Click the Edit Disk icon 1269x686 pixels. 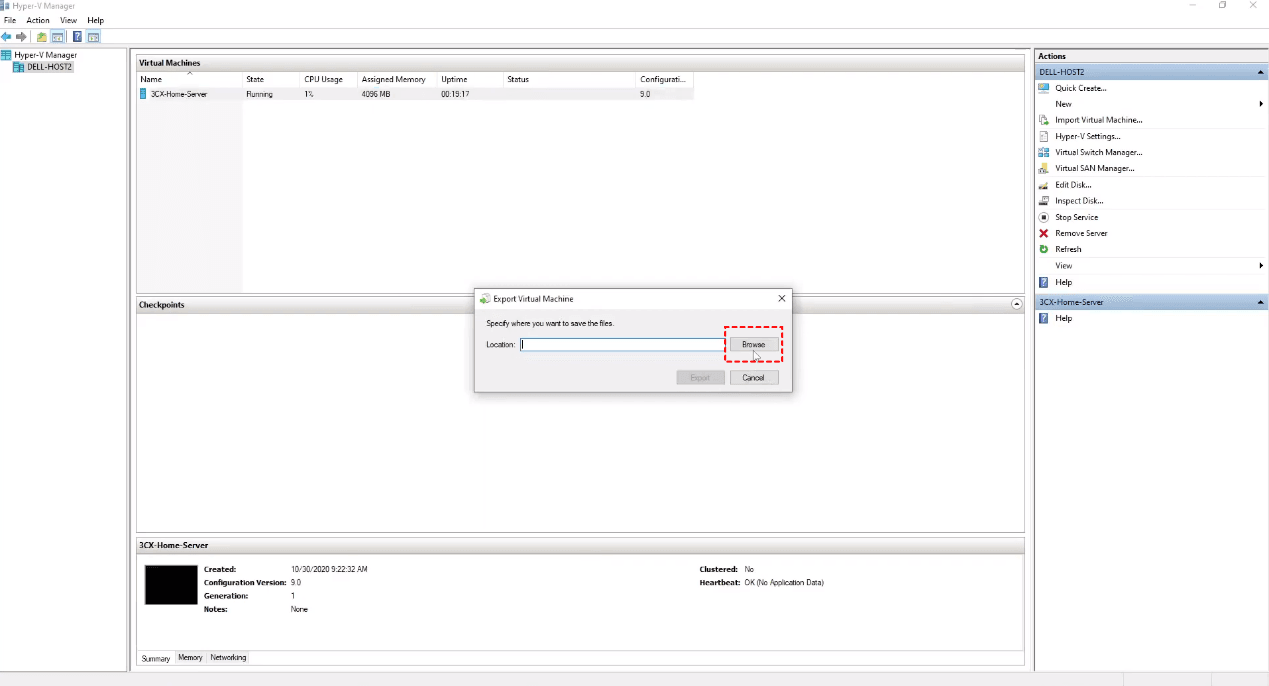click(1044, 185)
